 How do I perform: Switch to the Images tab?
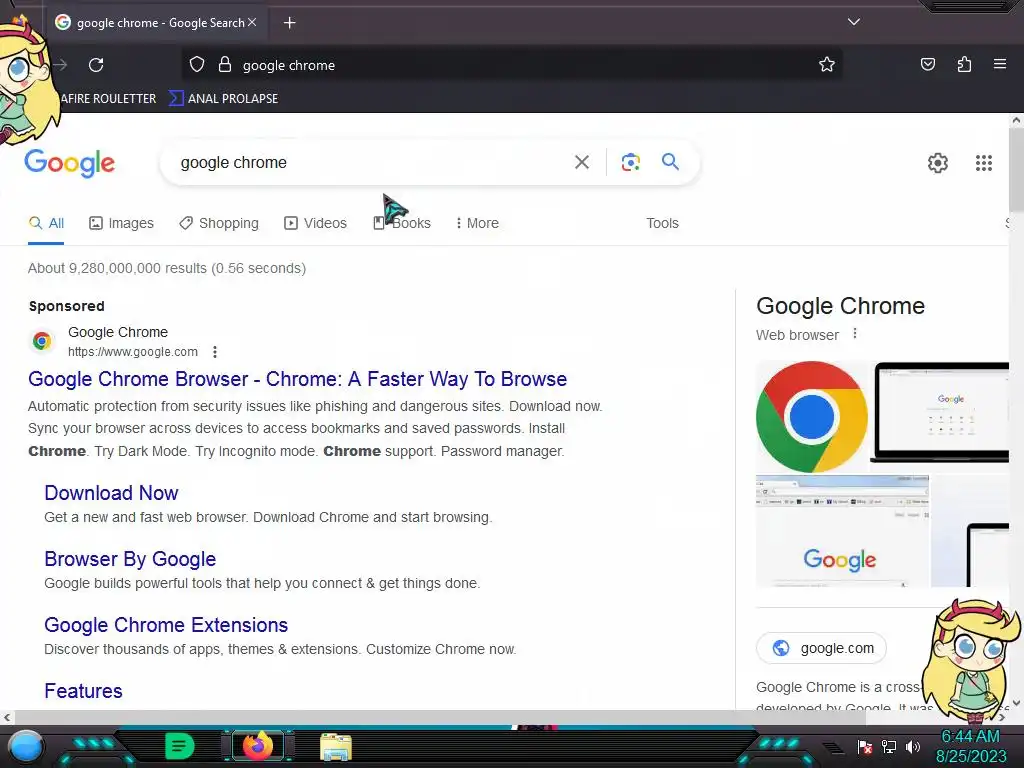pyautogui.click(x=121, y=223)
